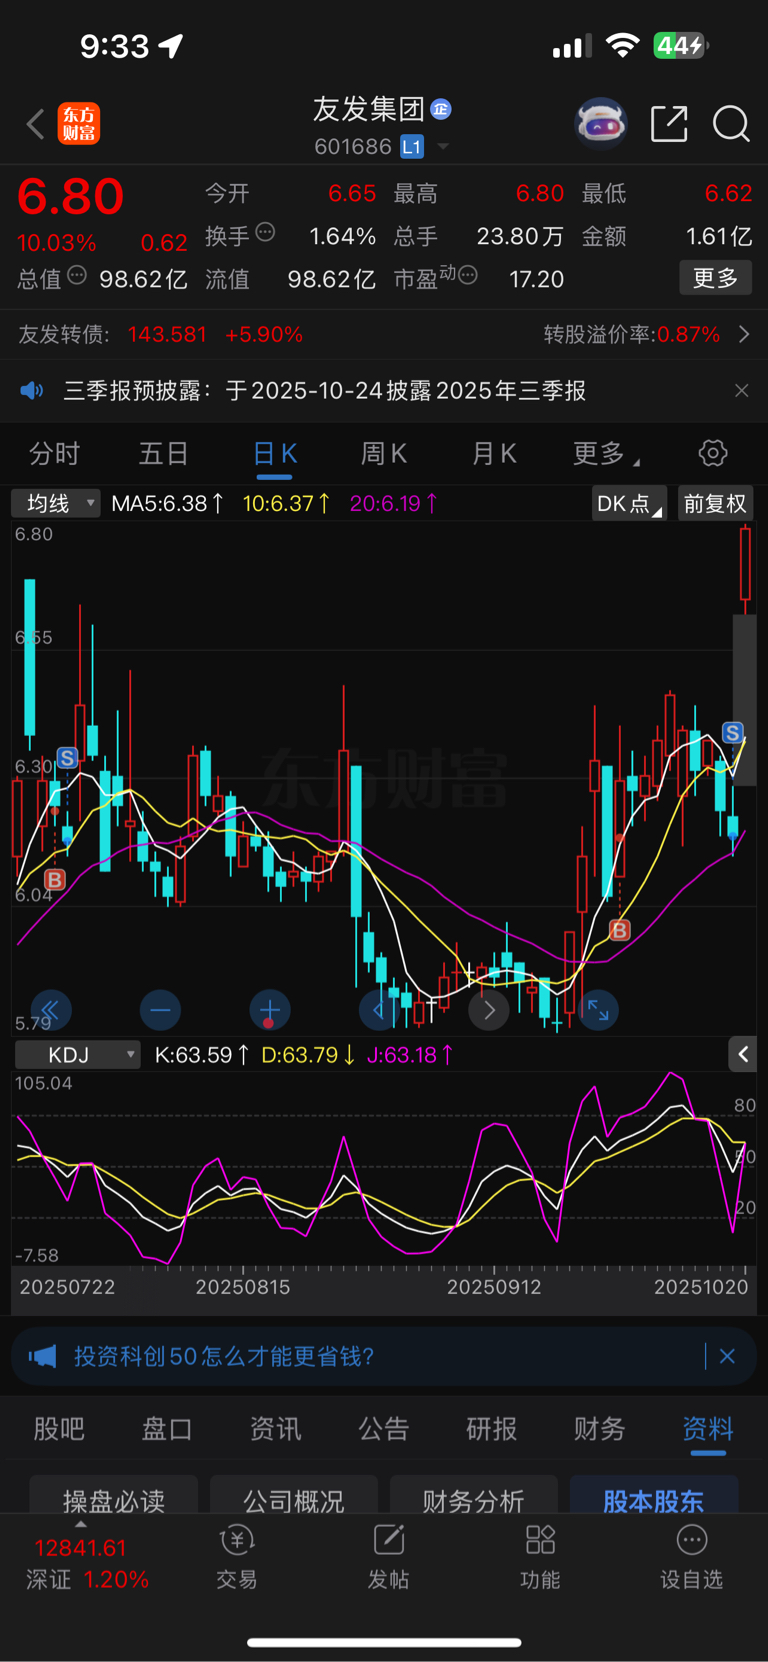Switch to the 盘口 tab

167,1429
